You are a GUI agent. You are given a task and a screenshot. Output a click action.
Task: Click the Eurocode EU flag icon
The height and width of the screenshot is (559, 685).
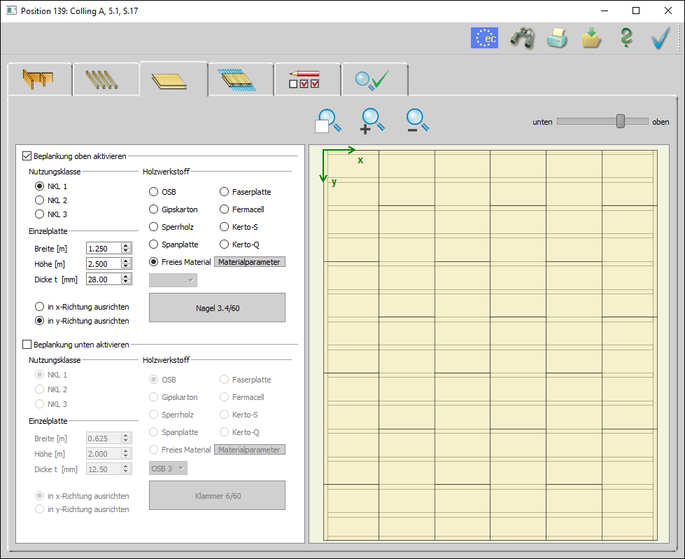click(485, 38)
